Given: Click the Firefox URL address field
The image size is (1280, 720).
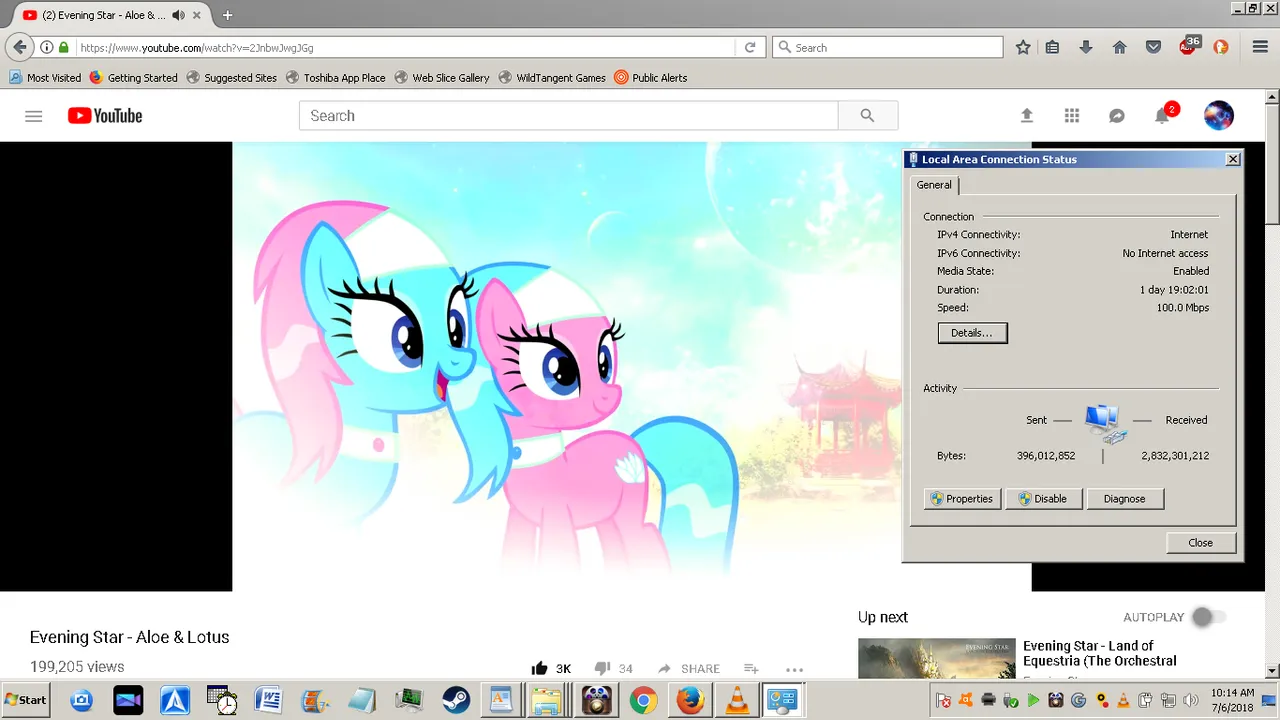Looking at the screenshot, I should 405,47.
